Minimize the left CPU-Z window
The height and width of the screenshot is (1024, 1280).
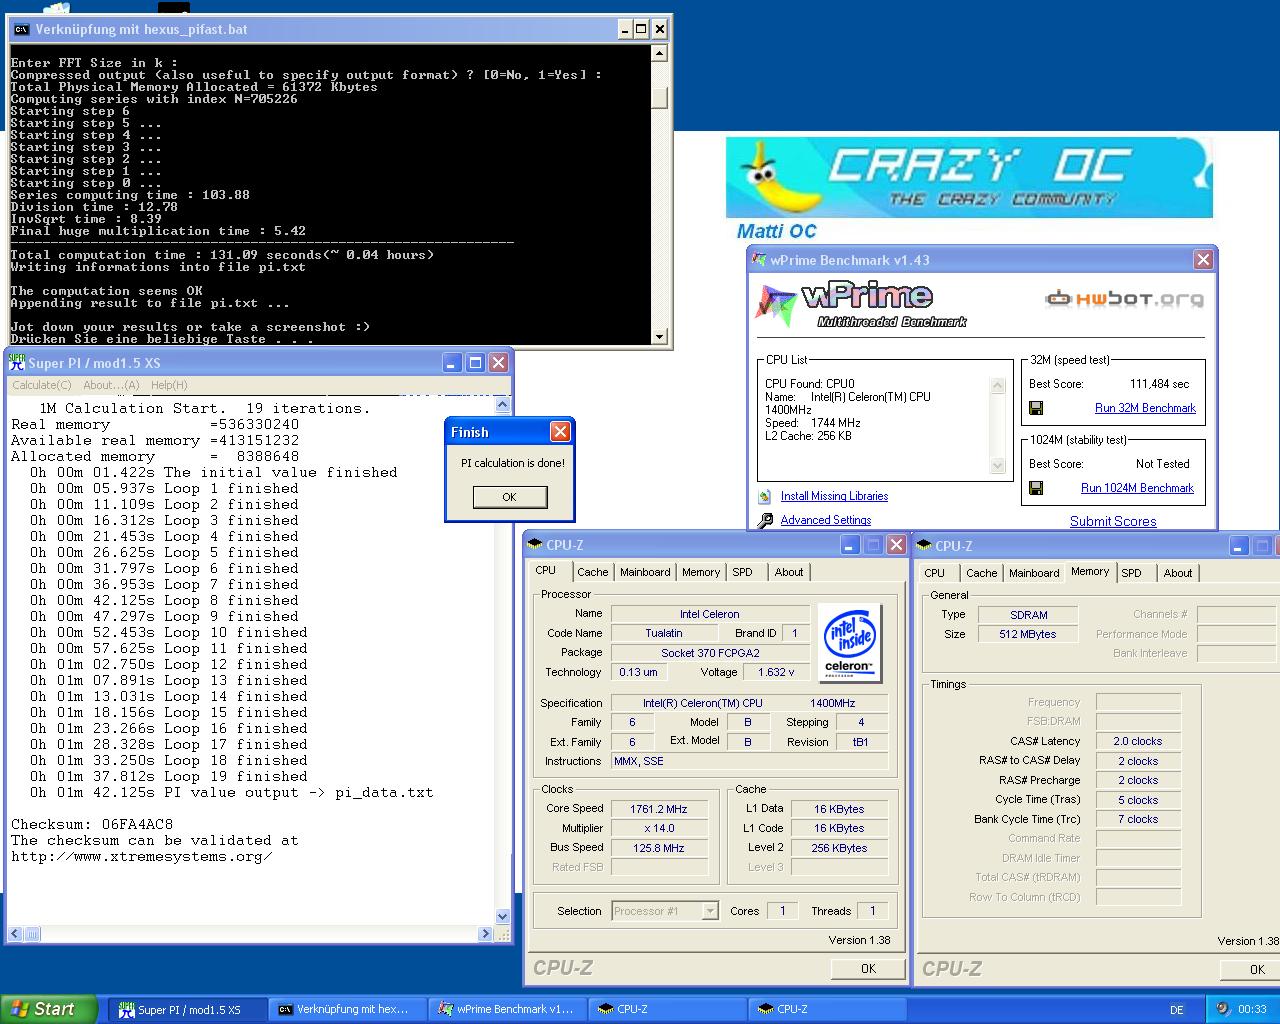850,545
